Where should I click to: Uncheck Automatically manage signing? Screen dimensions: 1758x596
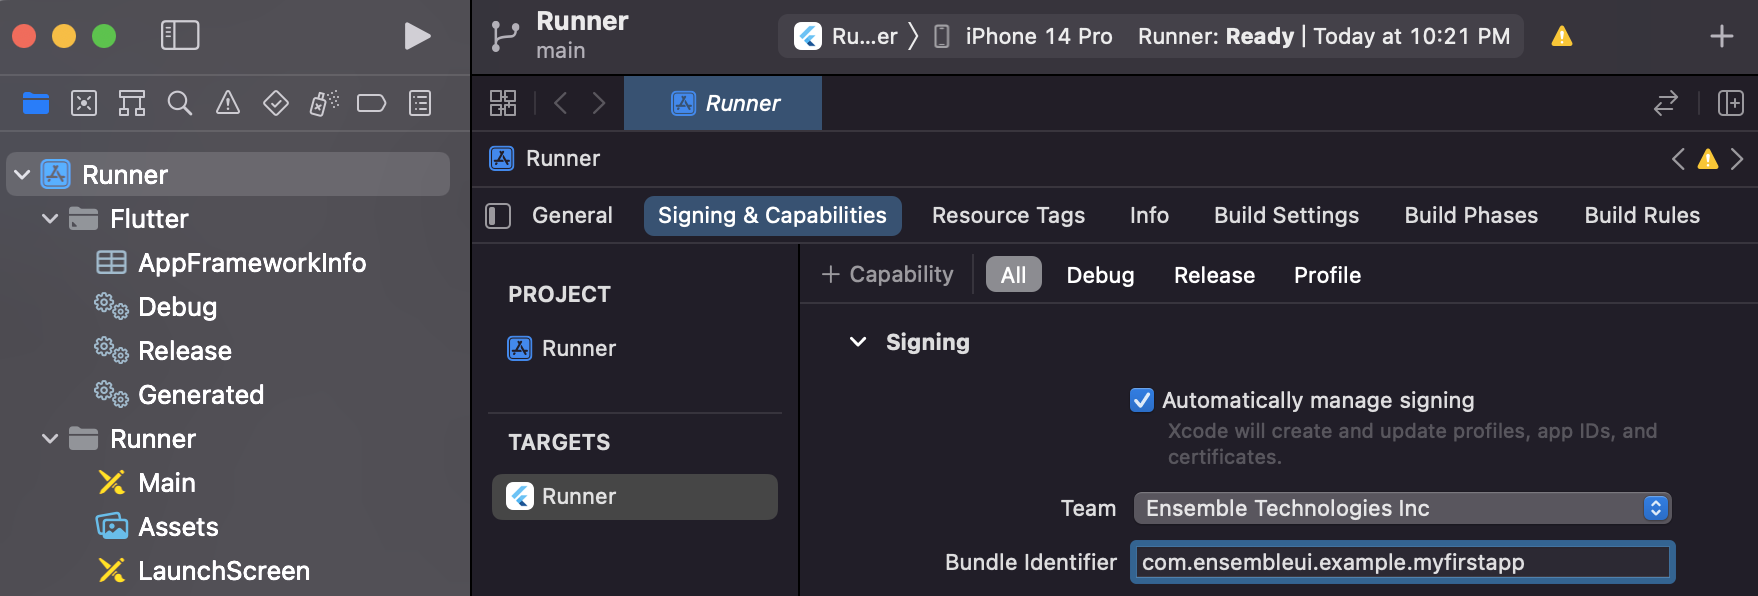click(x=1141, y=400)
